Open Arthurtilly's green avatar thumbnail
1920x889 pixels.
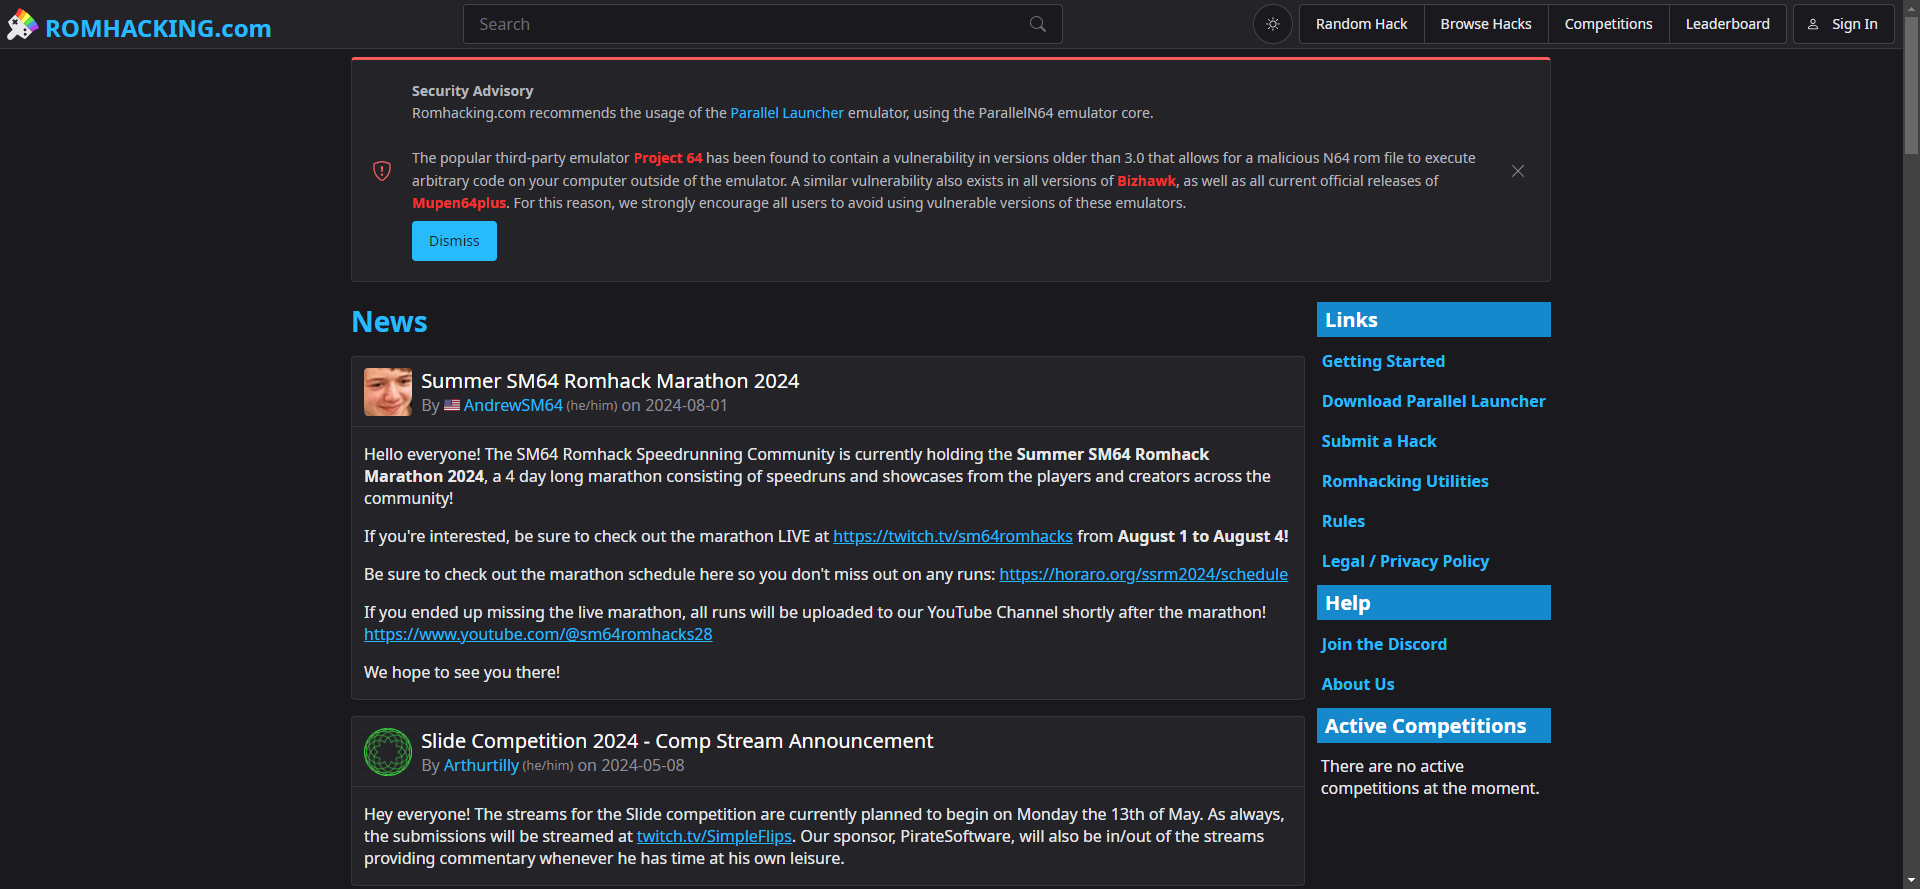(x=388, y=752)
